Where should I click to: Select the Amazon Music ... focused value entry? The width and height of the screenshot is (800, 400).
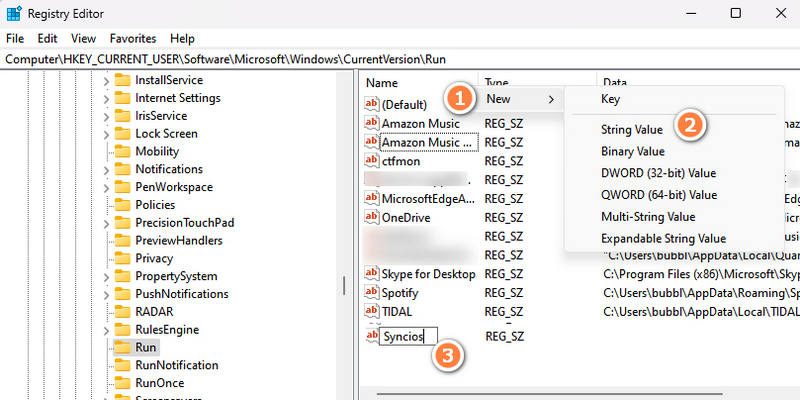[429, 142]
